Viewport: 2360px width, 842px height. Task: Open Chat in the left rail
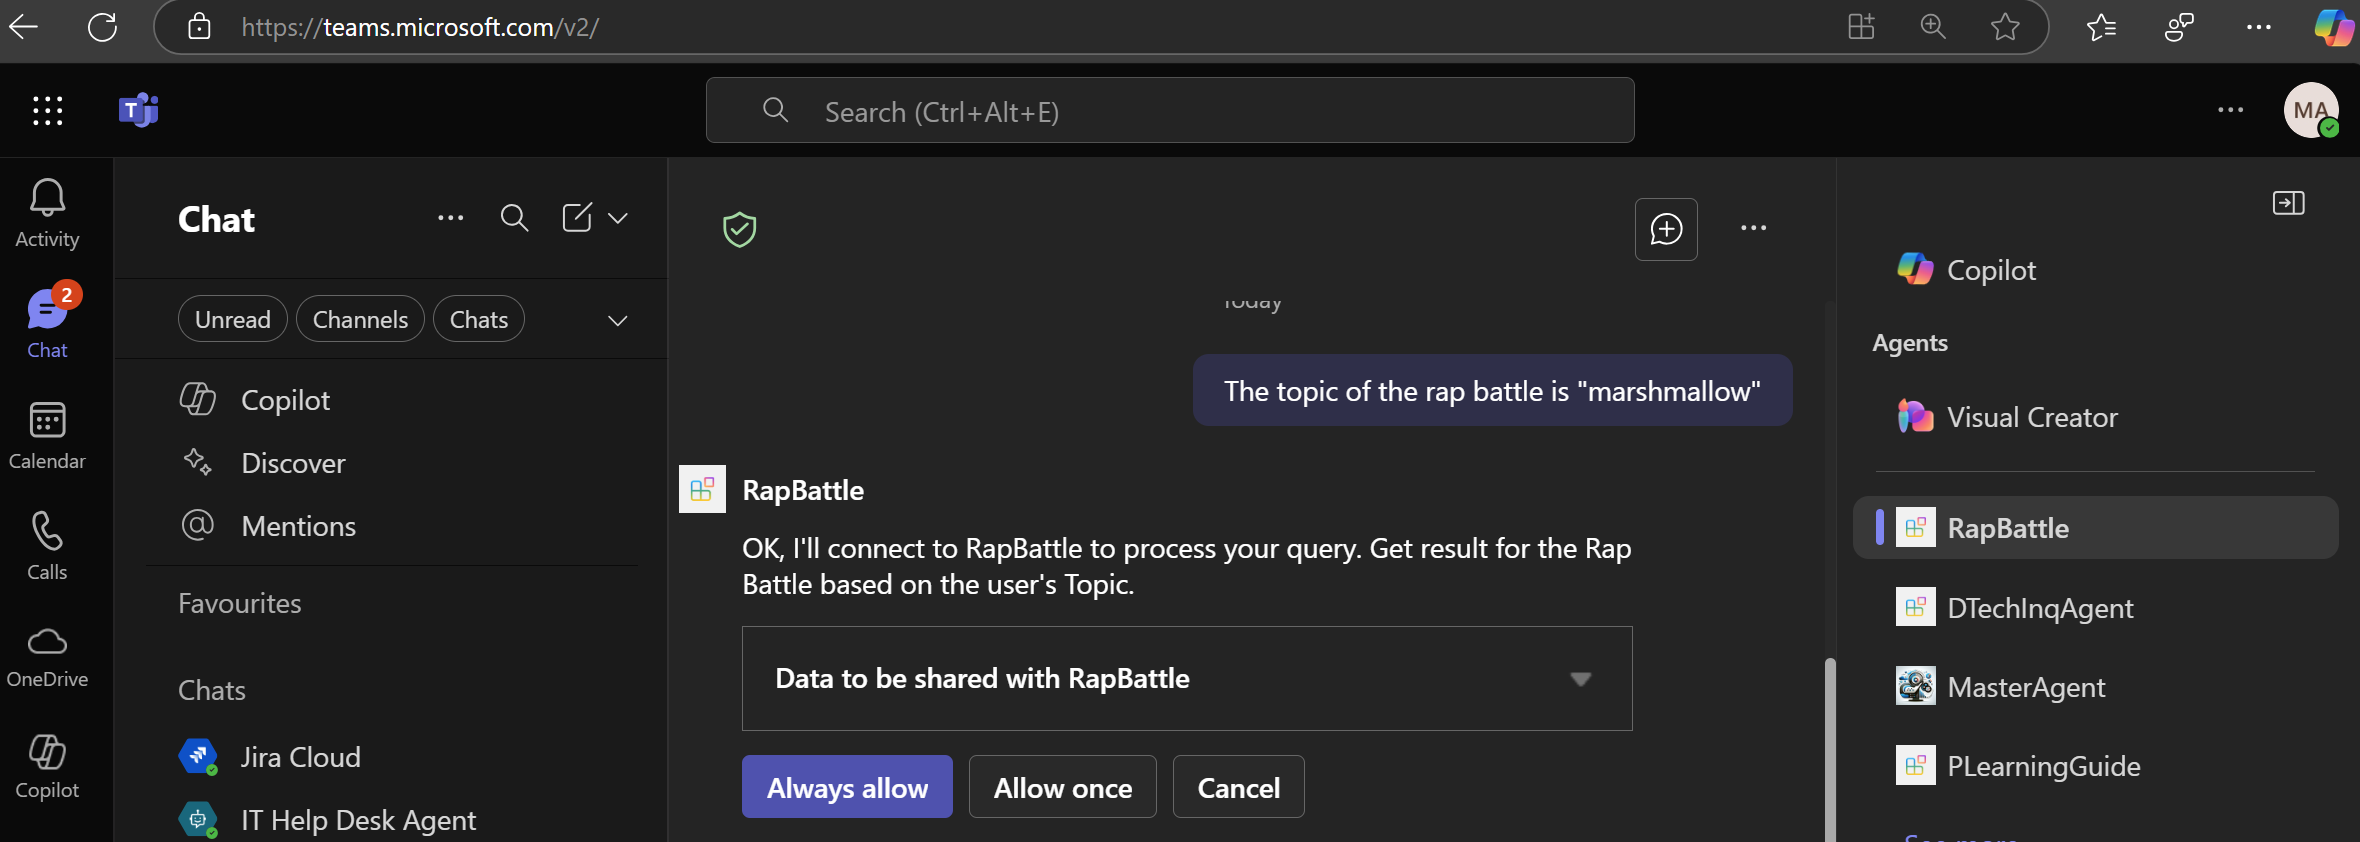point(47,322)
